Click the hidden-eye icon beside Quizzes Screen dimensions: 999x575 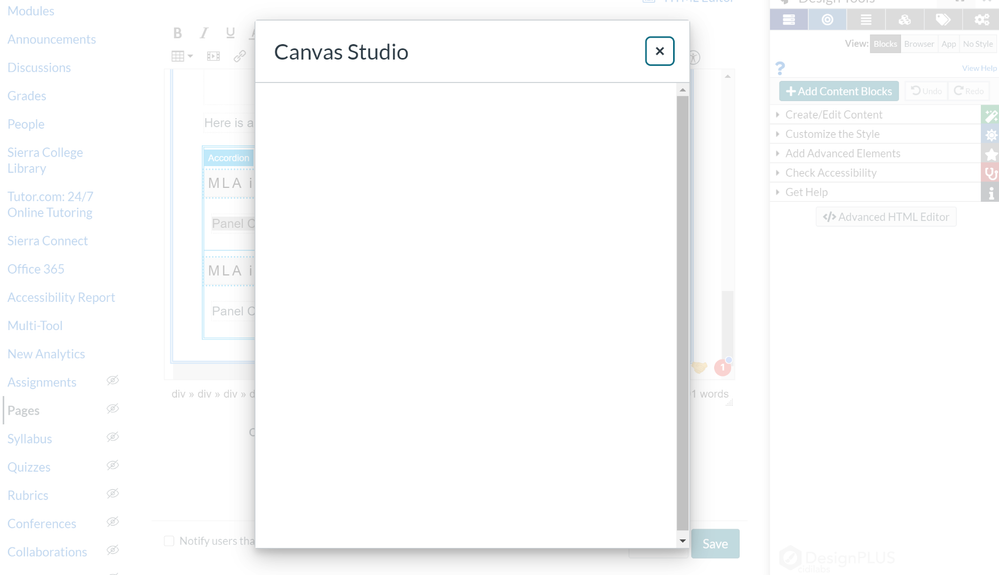113,465
